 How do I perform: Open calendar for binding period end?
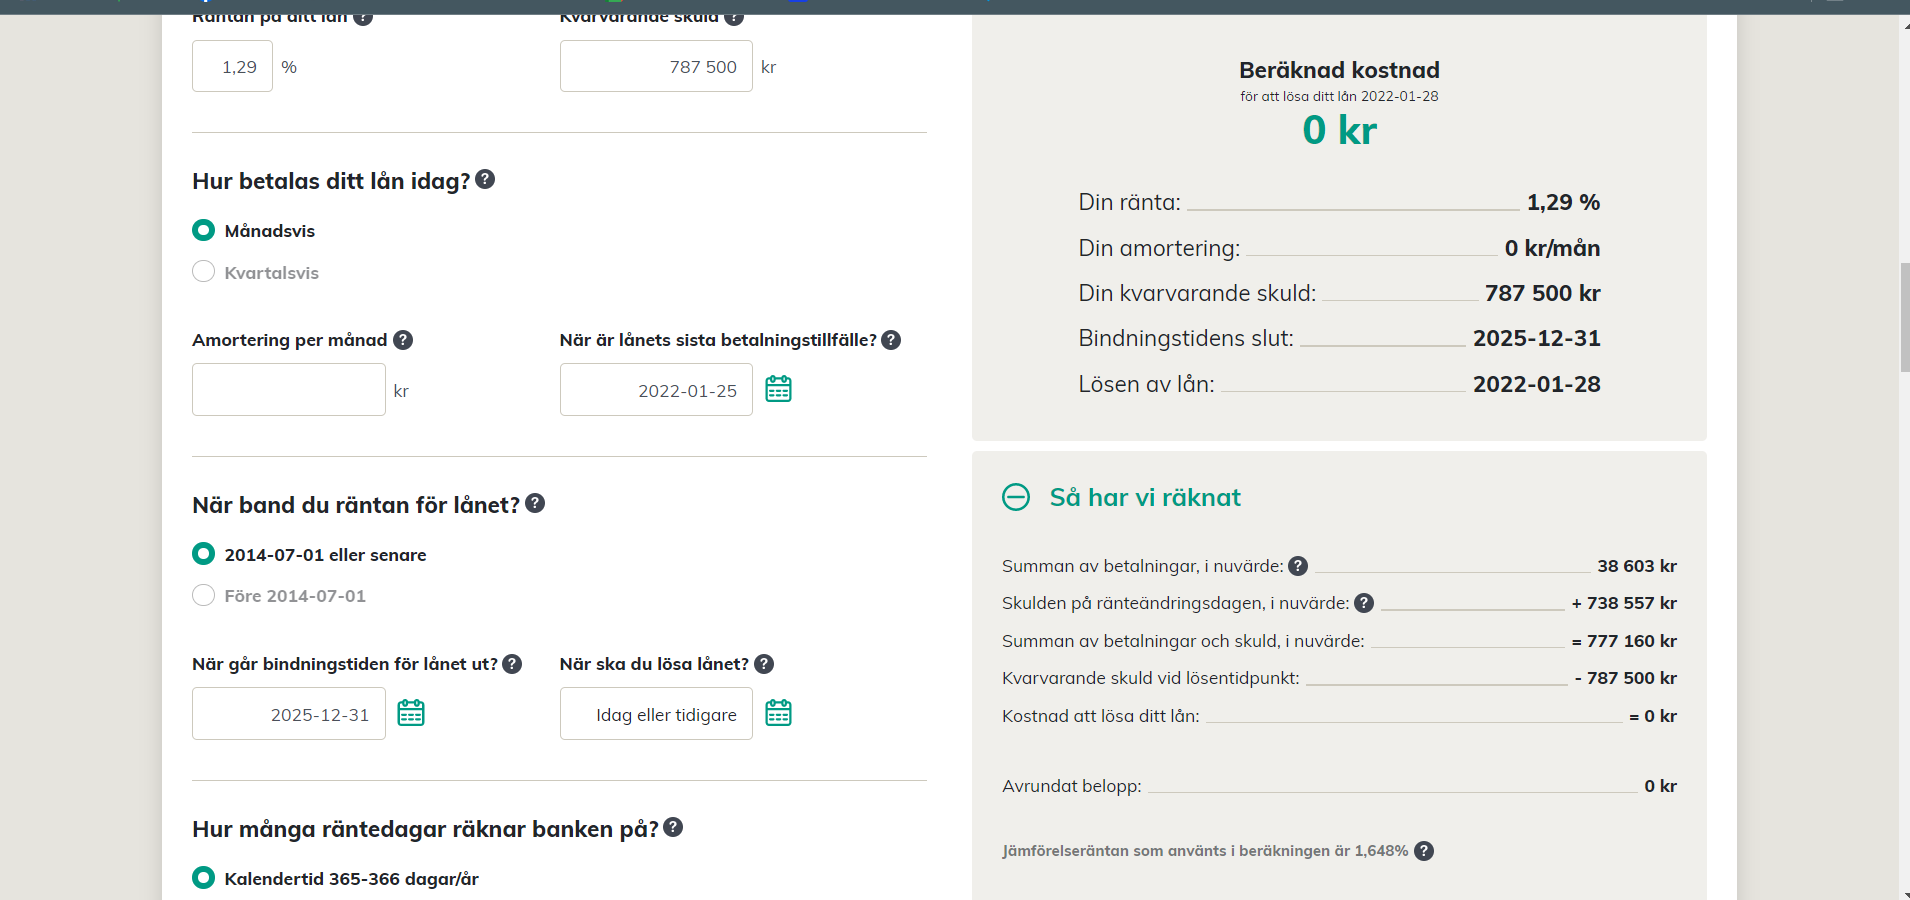point(411,713)
